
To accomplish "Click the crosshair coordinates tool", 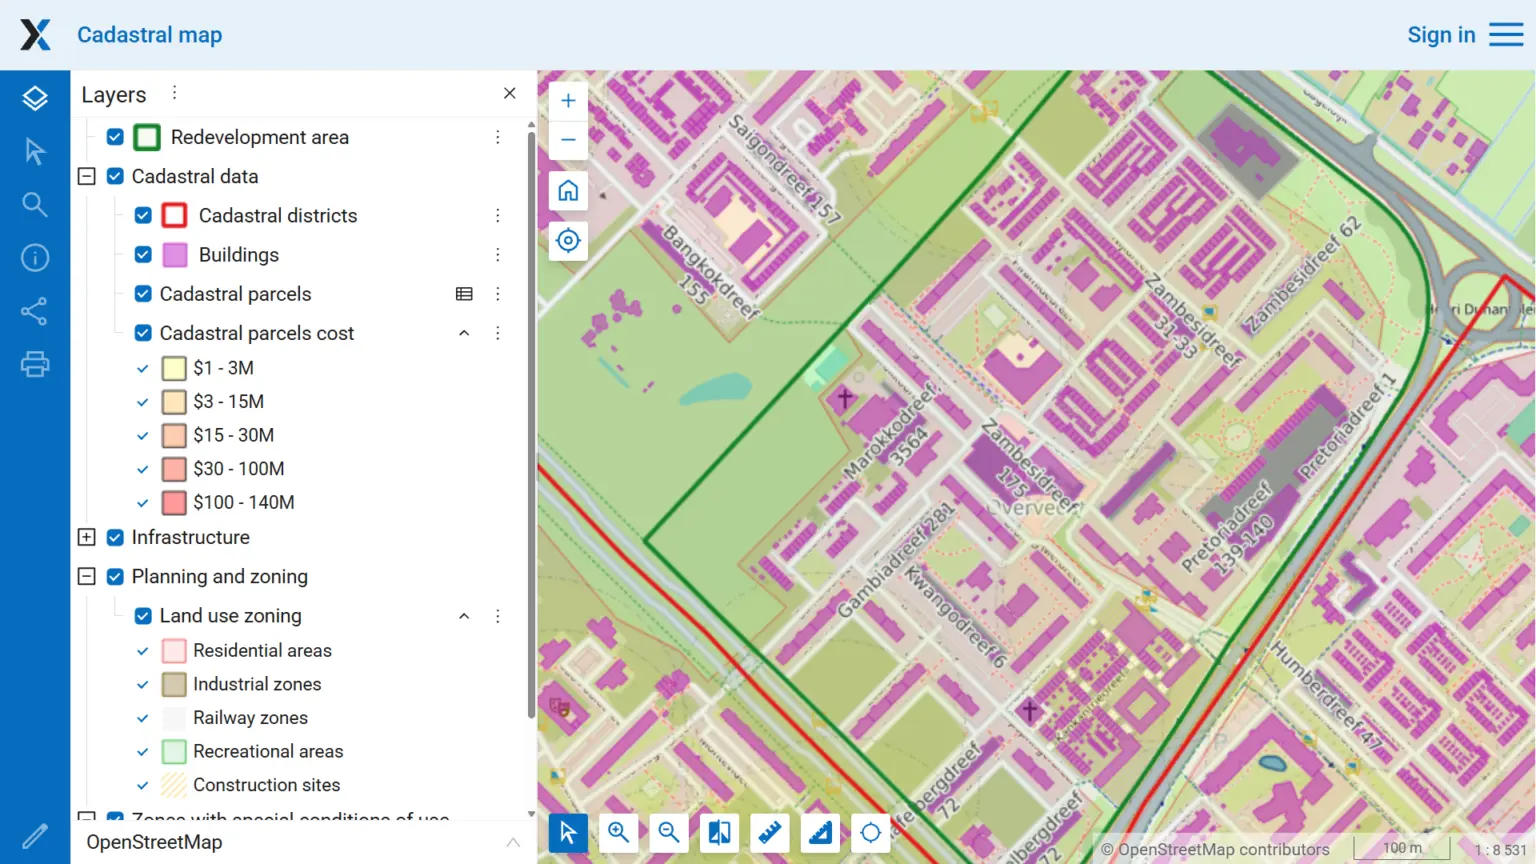I will [871, 832].
